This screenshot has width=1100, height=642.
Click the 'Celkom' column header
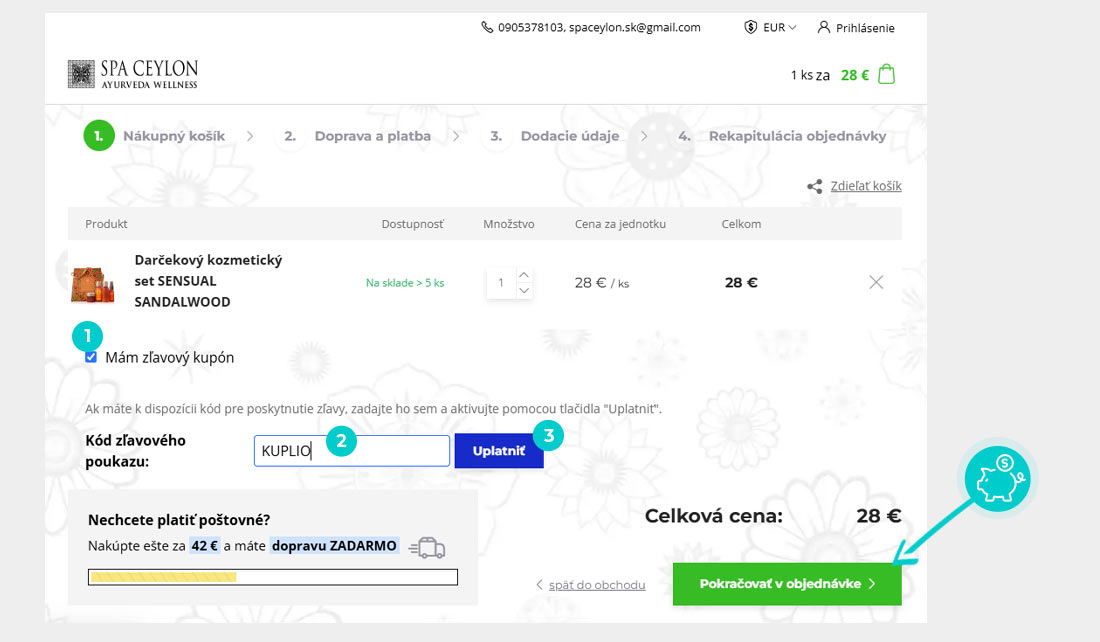coord(741,224)
